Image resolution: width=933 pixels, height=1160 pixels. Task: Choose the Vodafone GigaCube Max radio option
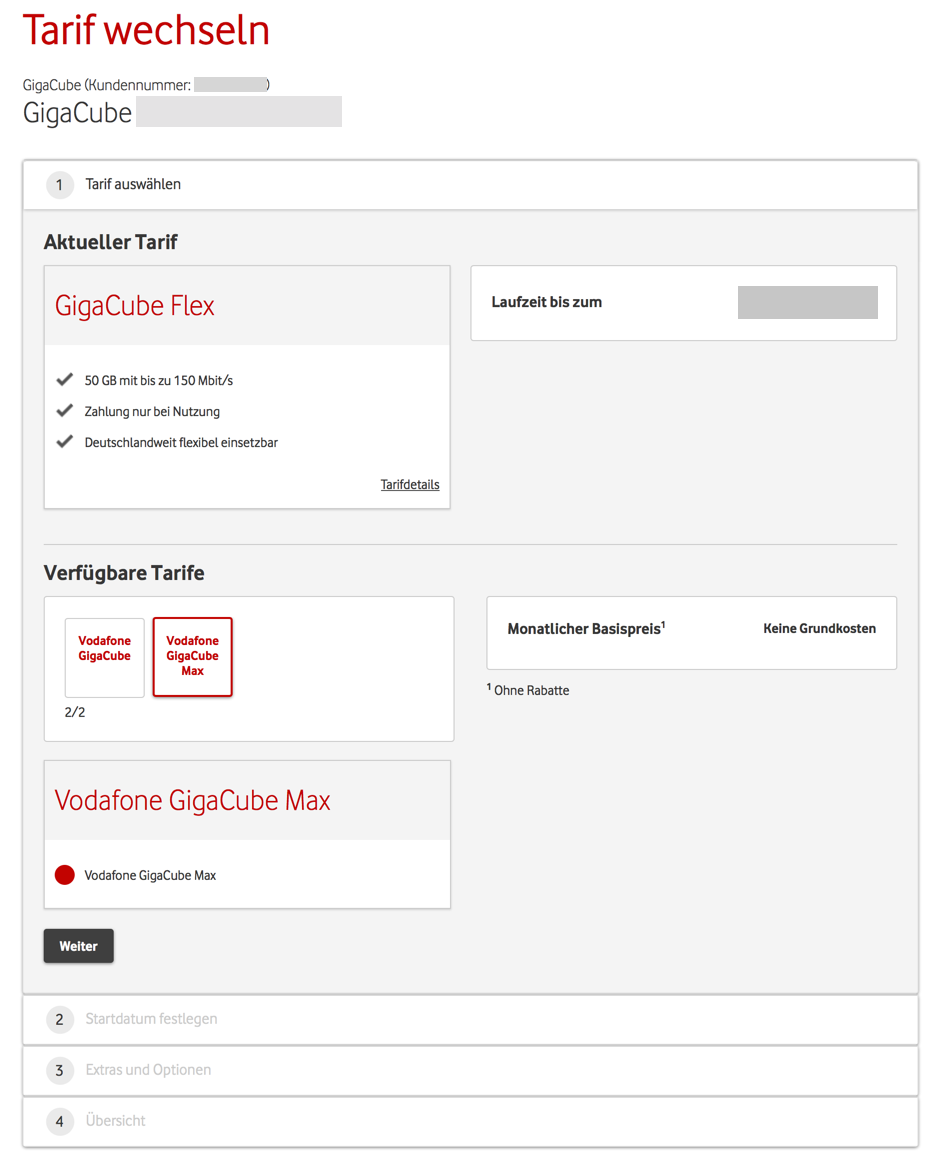point(65,875)
